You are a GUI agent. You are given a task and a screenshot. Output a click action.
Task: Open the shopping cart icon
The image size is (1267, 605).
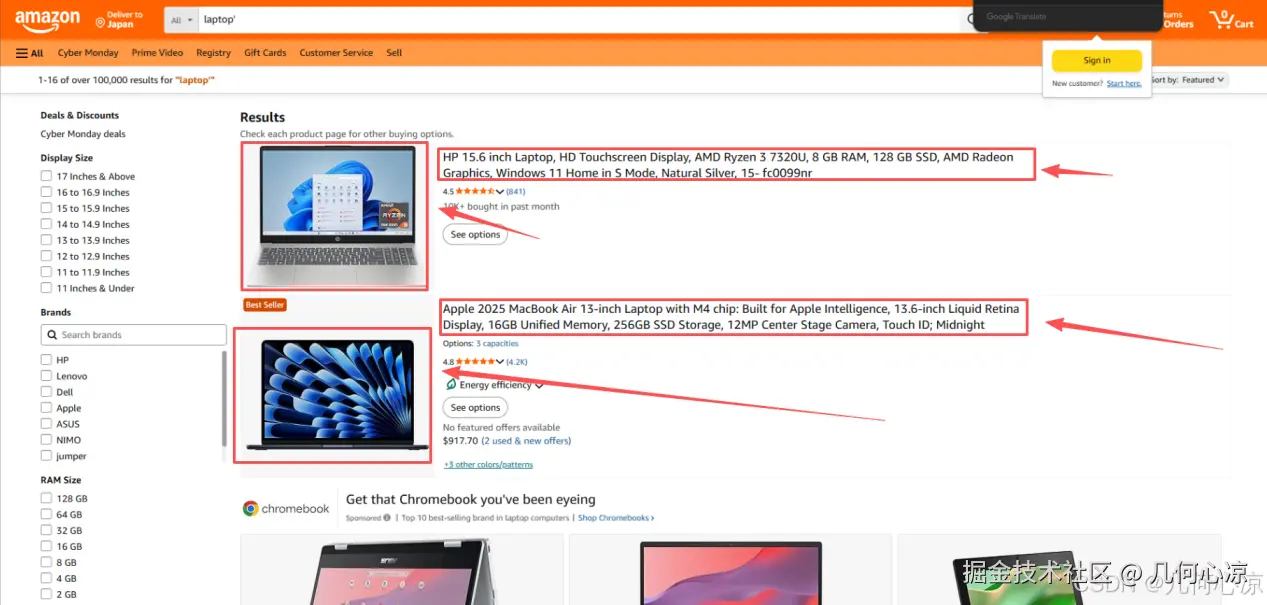(x=1231, y=20)
